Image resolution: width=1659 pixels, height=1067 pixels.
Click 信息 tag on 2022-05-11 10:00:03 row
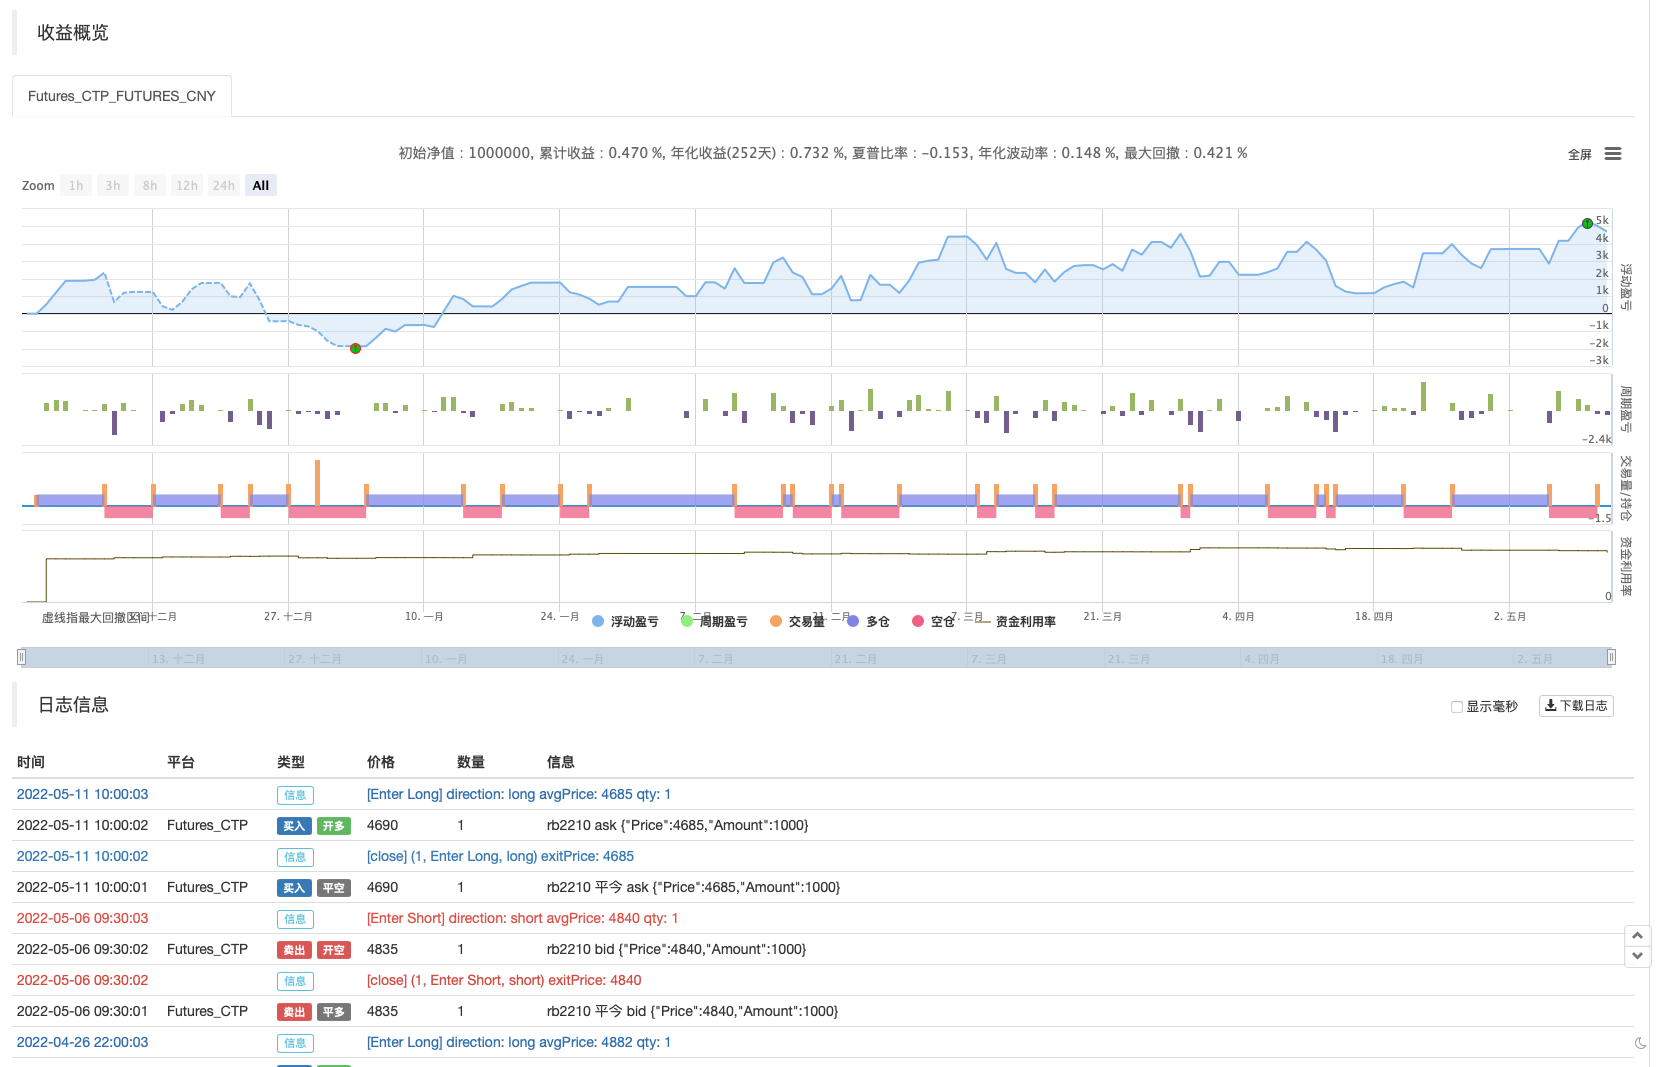click(295, 795)
